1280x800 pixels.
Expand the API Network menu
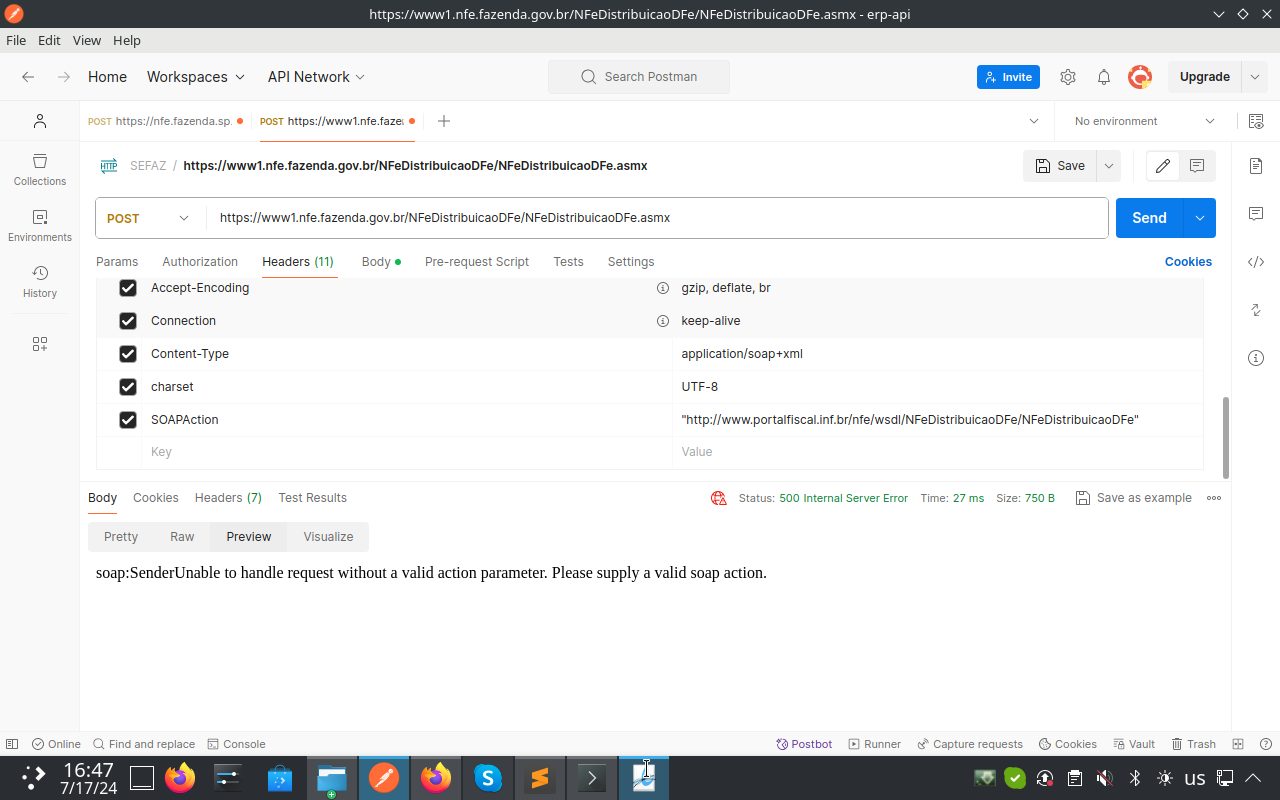pyautogui.click(x=316, y=77)
